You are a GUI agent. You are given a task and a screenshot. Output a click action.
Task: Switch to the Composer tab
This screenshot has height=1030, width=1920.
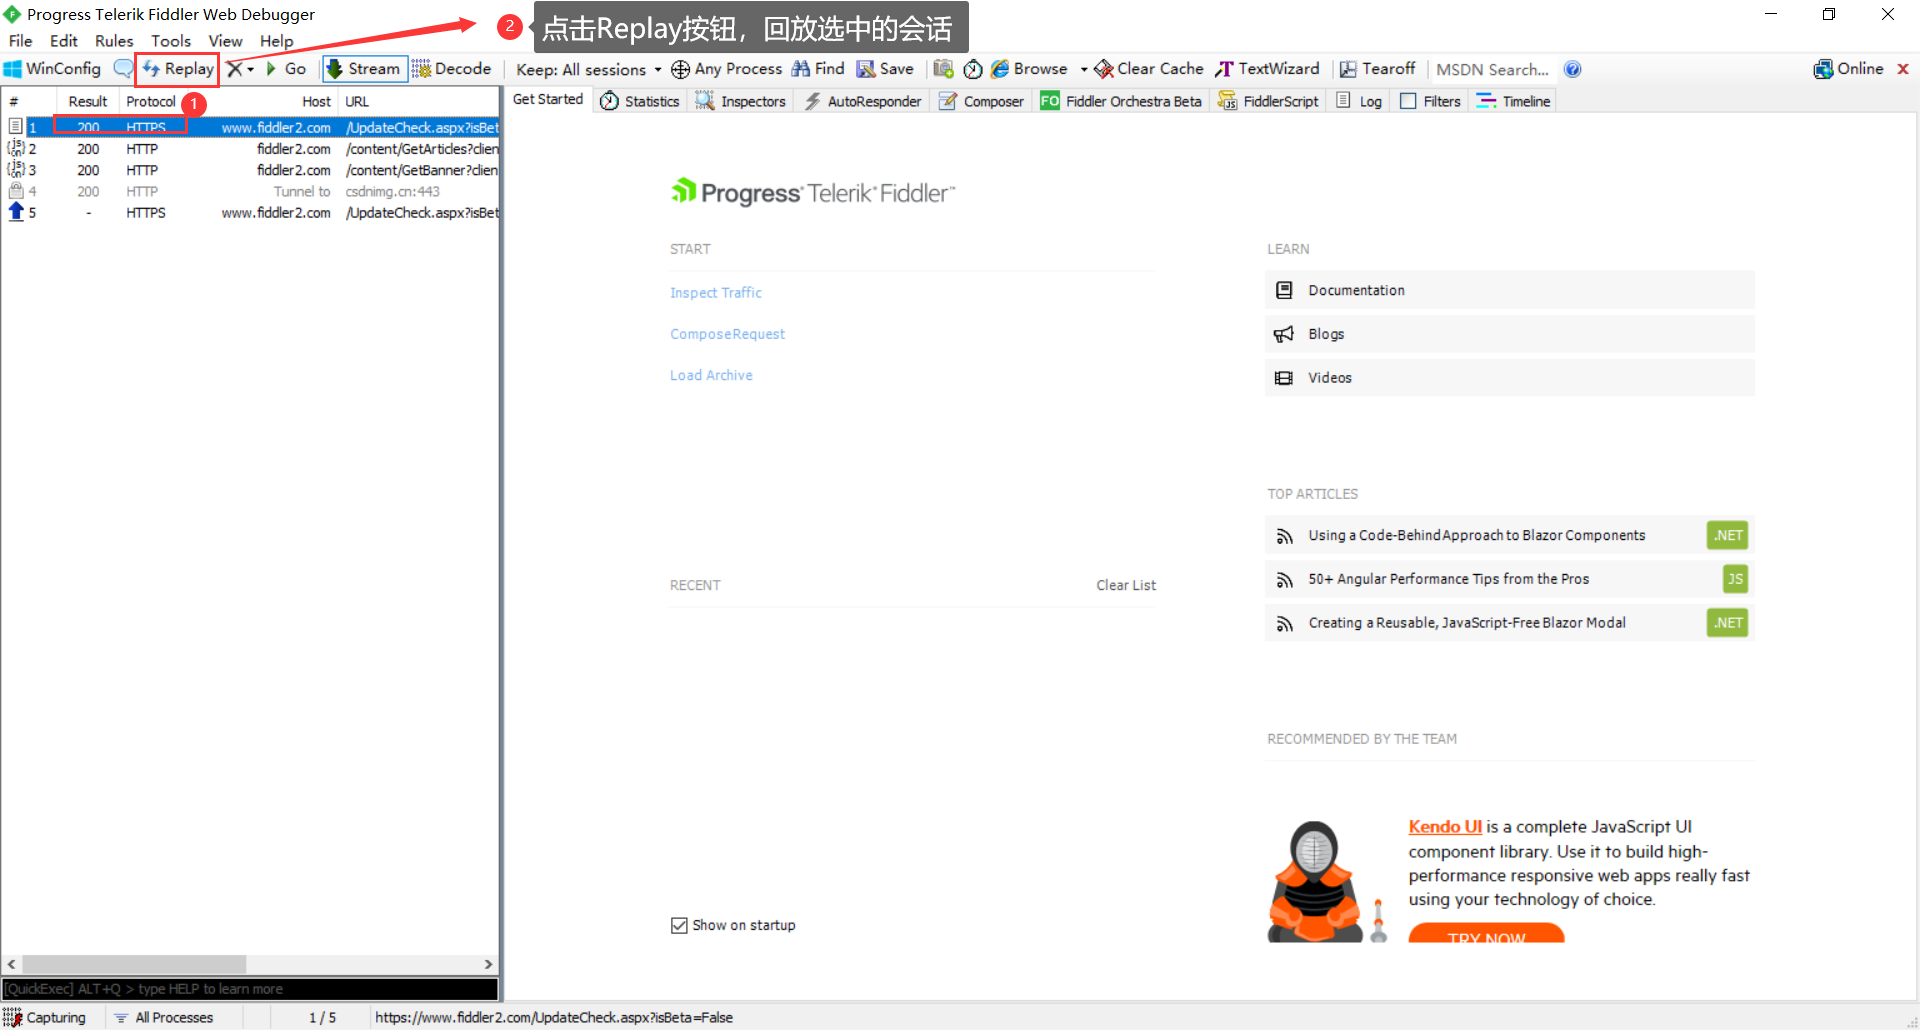tap(981, 101)
